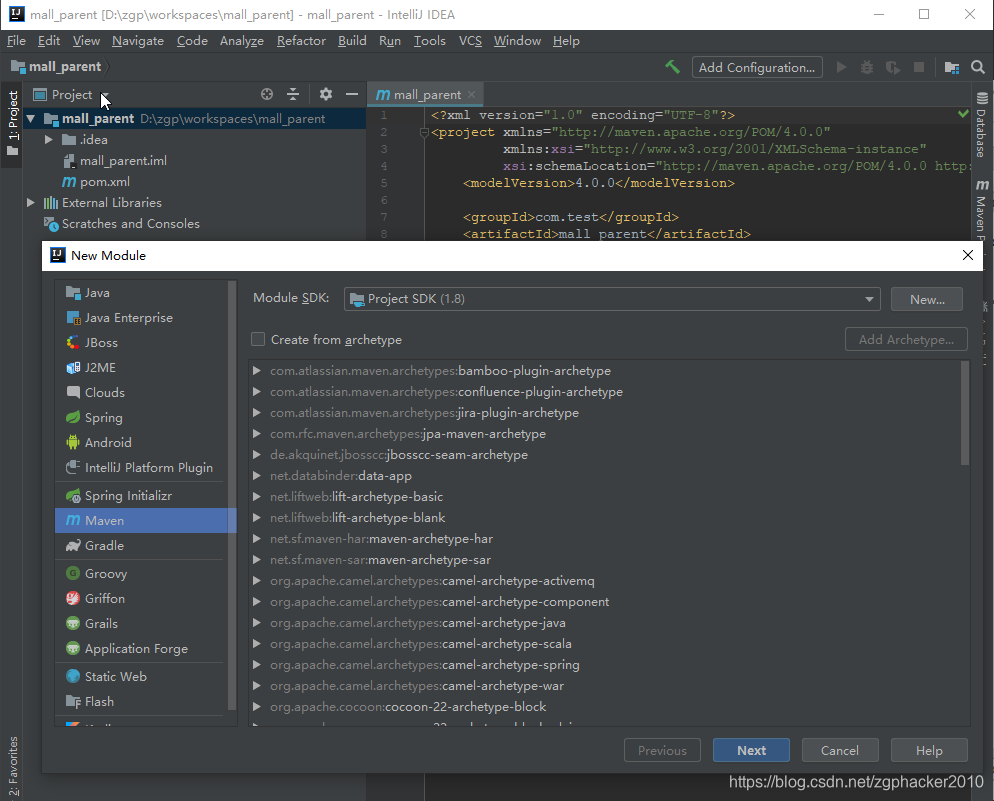Click the New... SDK button
Image resolution: width=994 pixels, height=801 pixels.
[927, 299]
